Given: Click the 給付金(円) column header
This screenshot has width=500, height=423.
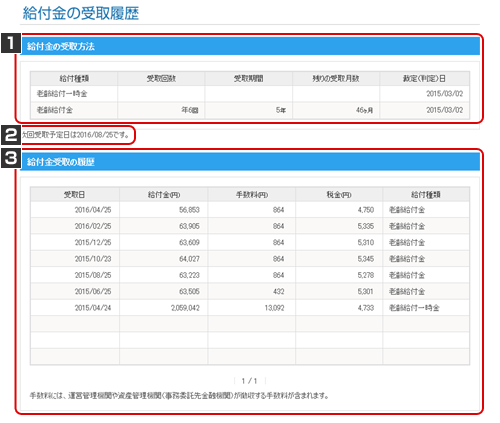Looking at the screenshot, I should click(x=164, y=194).
